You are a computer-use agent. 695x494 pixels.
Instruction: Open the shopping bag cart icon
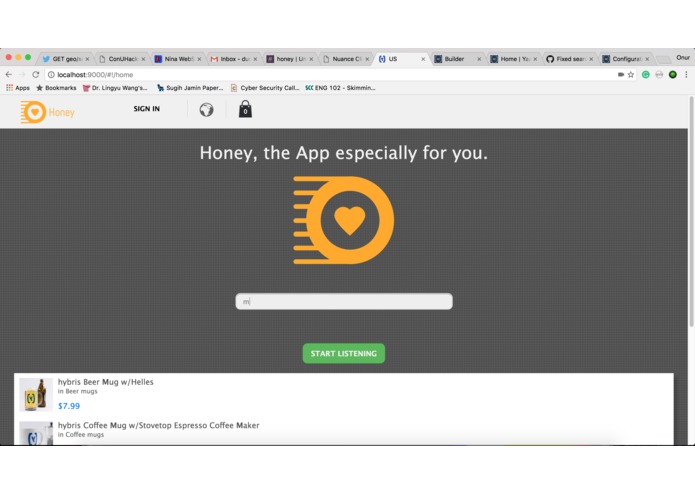(x=245, y=109)
